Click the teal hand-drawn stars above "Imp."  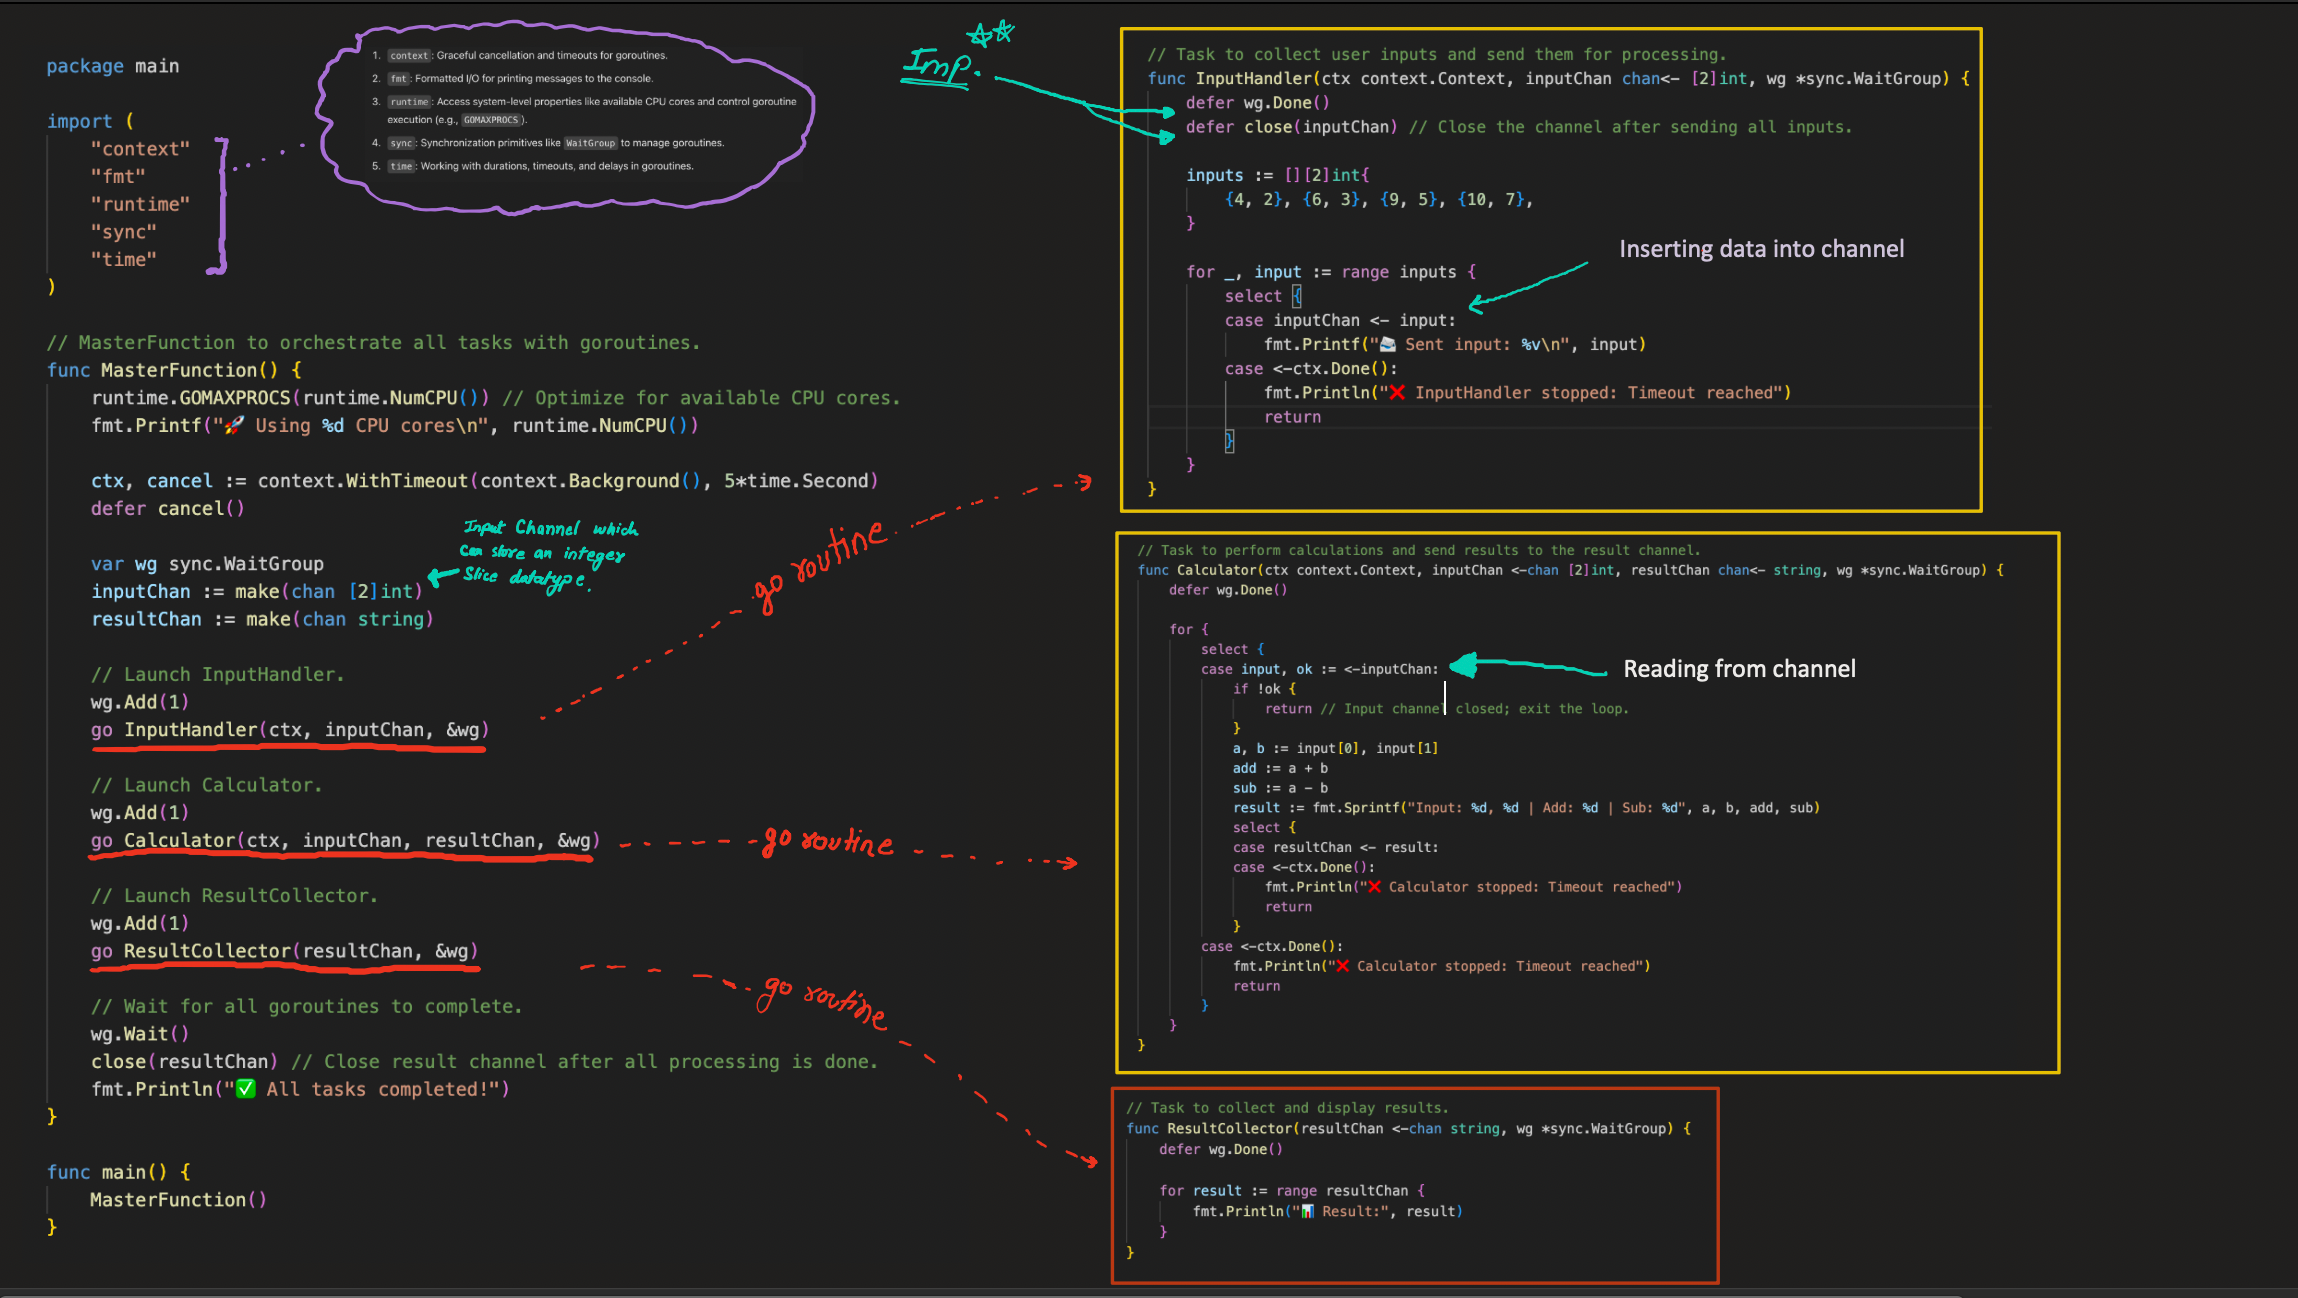click(x=991, y=34)
